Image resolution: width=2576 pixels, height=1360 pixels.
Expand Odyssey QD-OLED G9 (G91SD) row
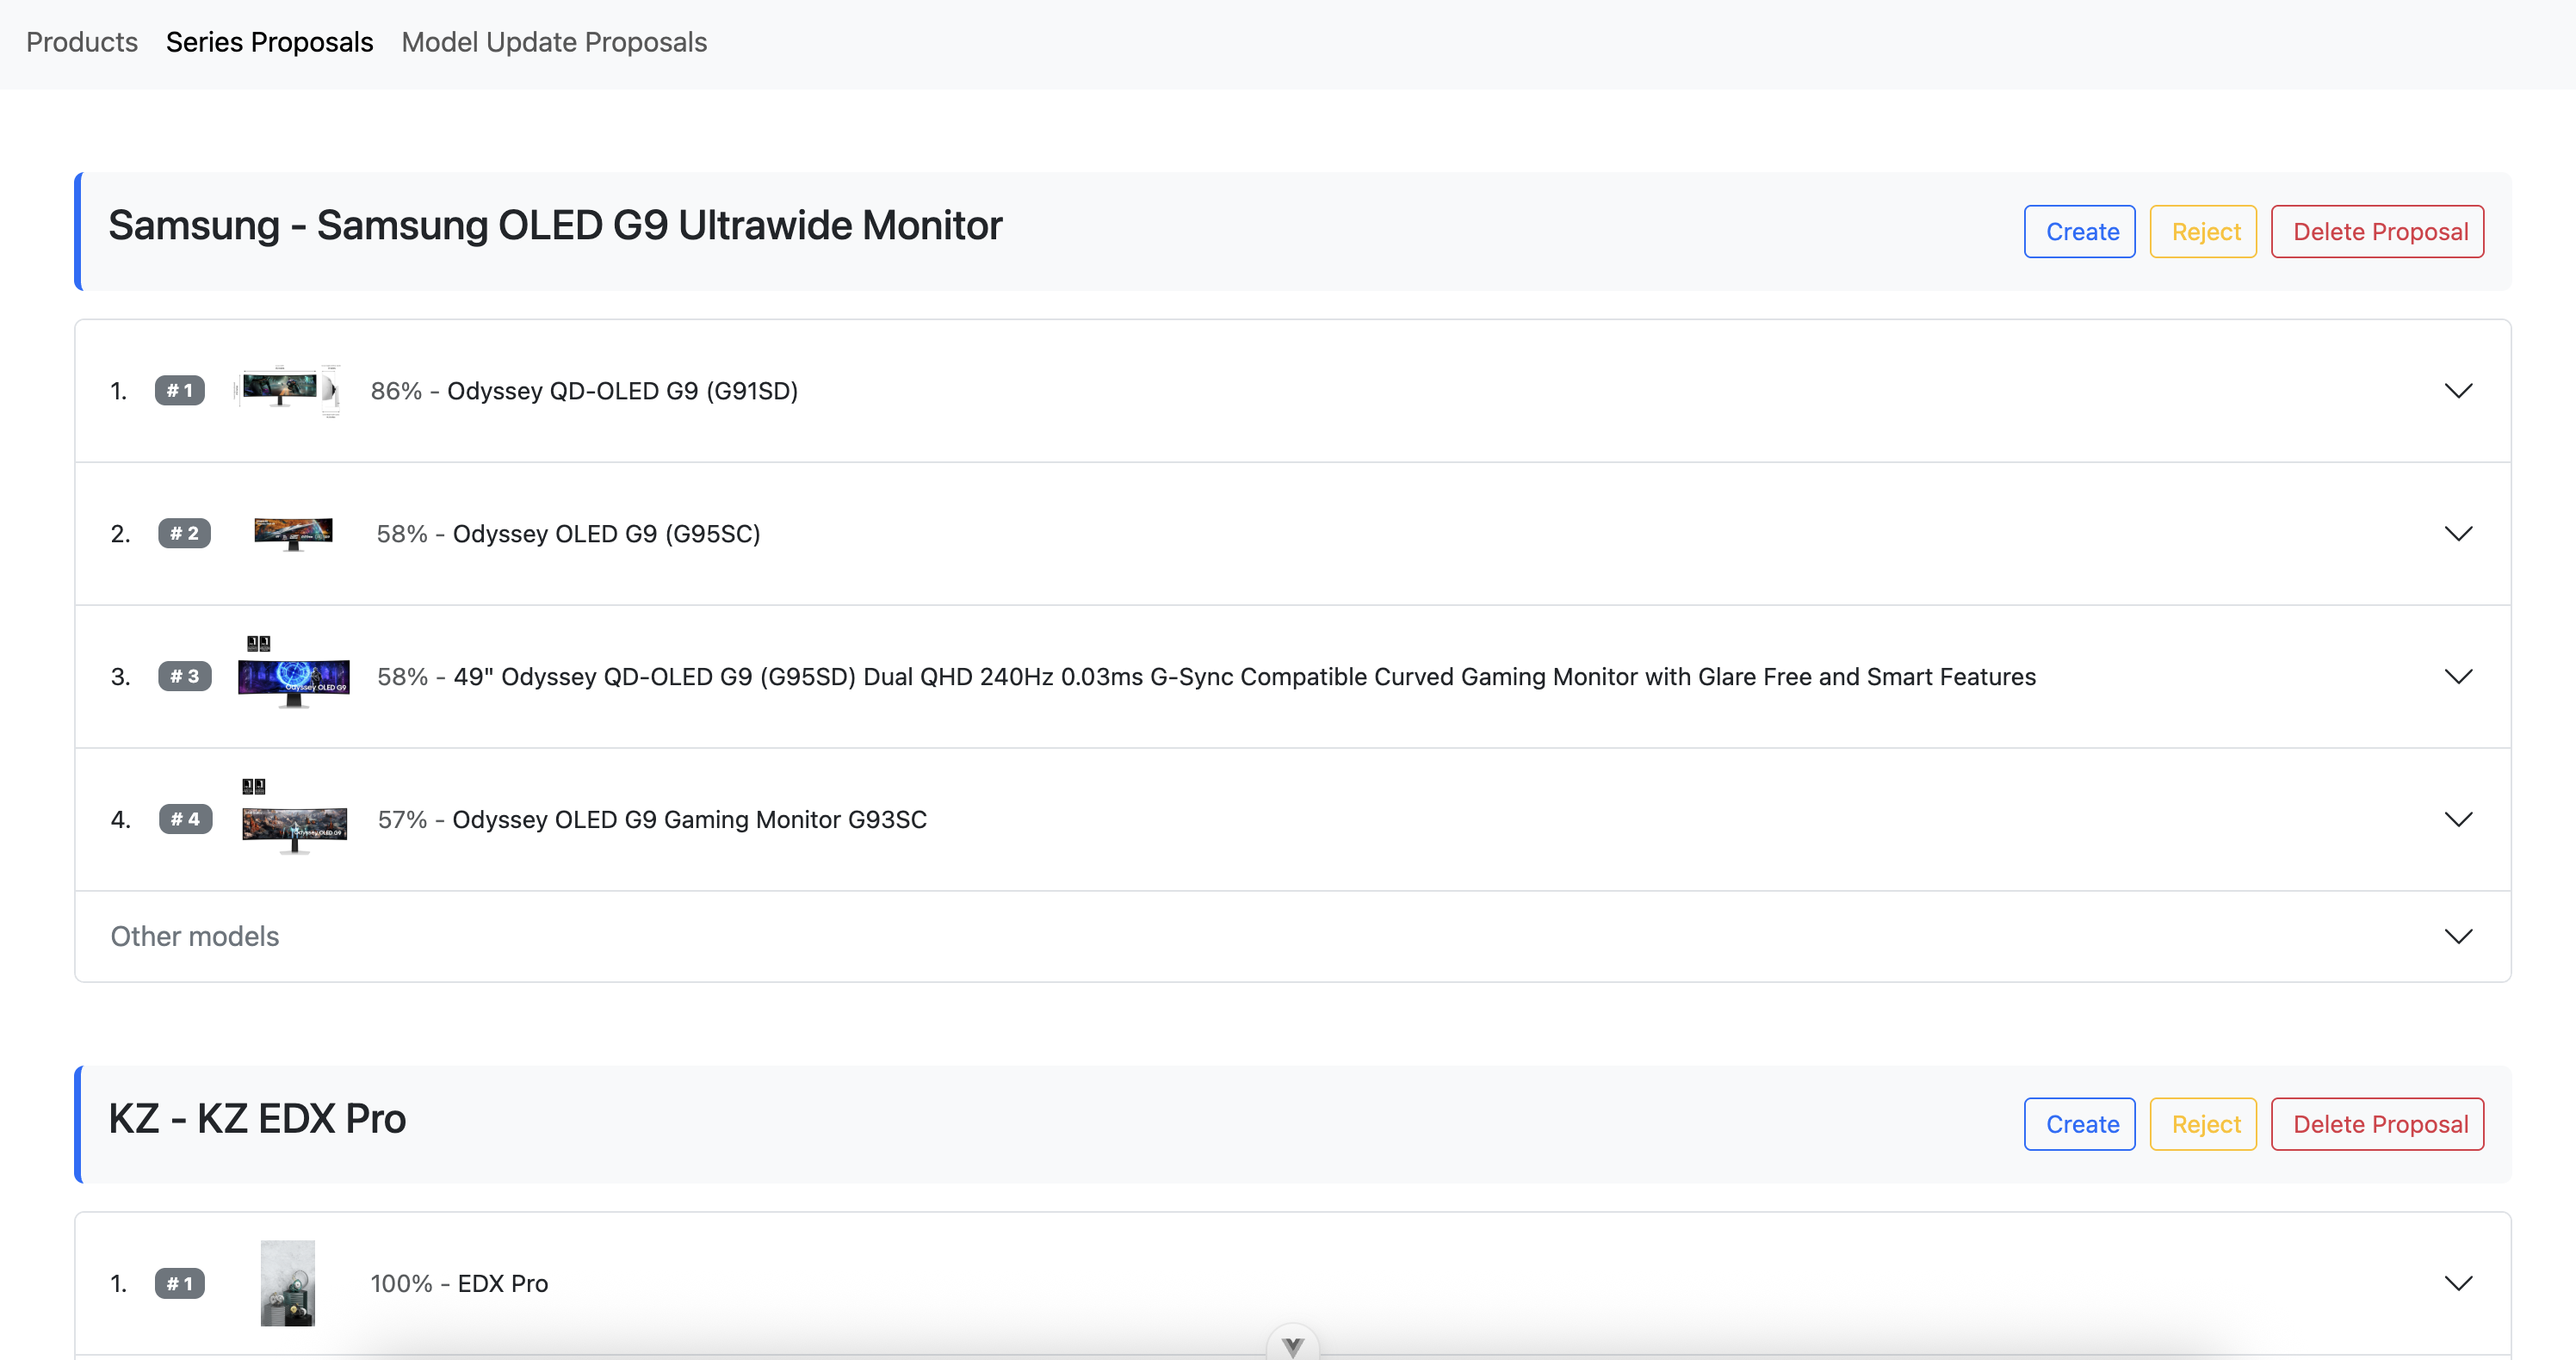(x=2458, y=391)
